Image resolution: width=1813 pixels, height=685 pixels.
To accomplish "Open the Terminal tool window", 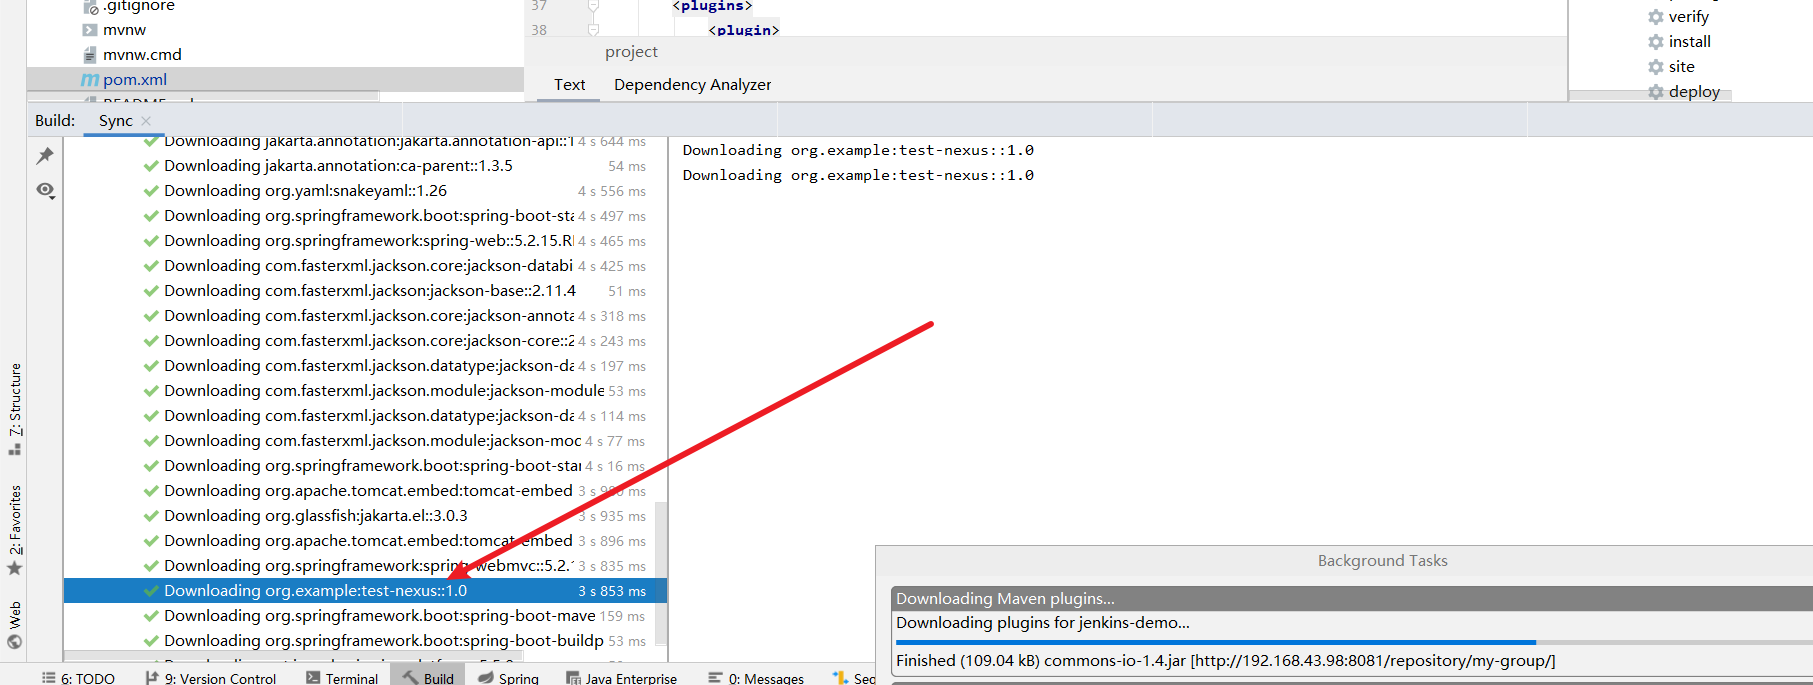I will pos(342,678).
